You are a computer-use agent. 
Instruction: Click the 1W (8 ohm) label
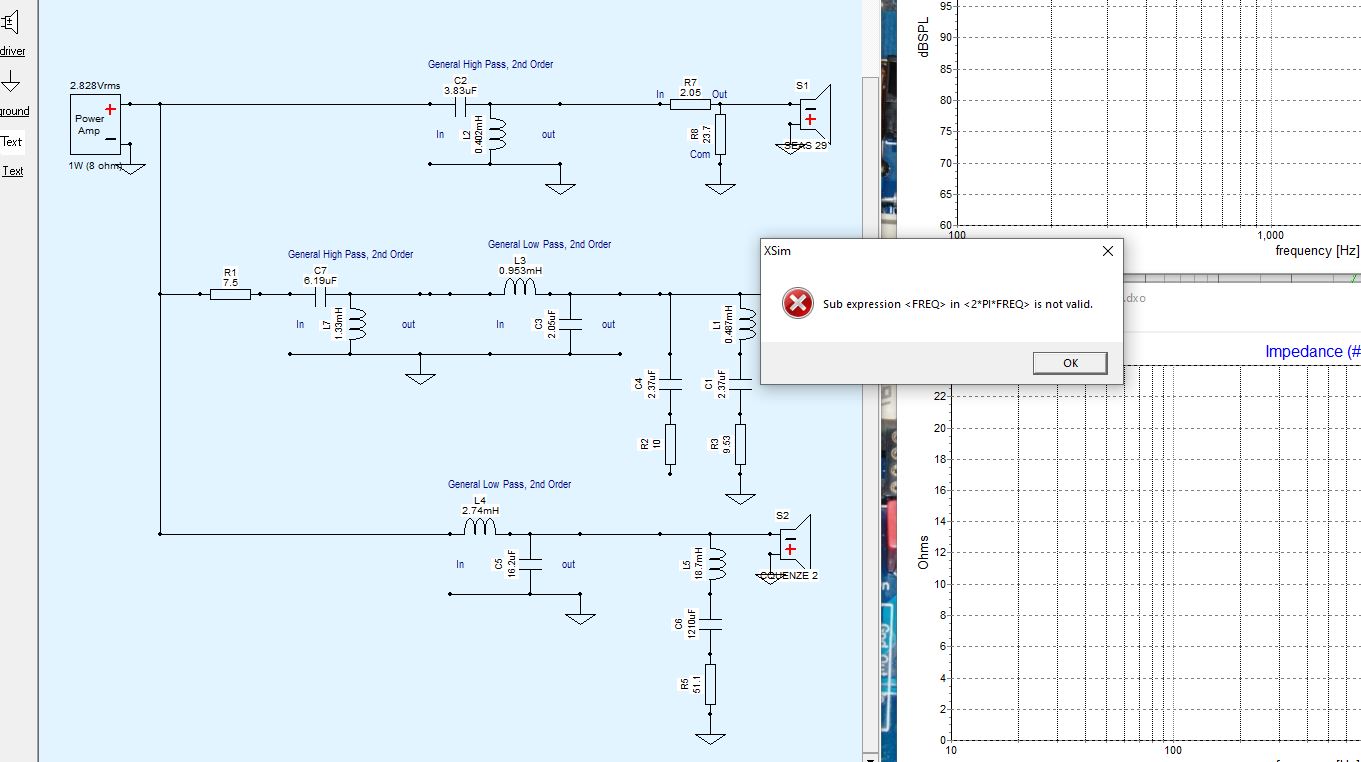coord(96,165)
